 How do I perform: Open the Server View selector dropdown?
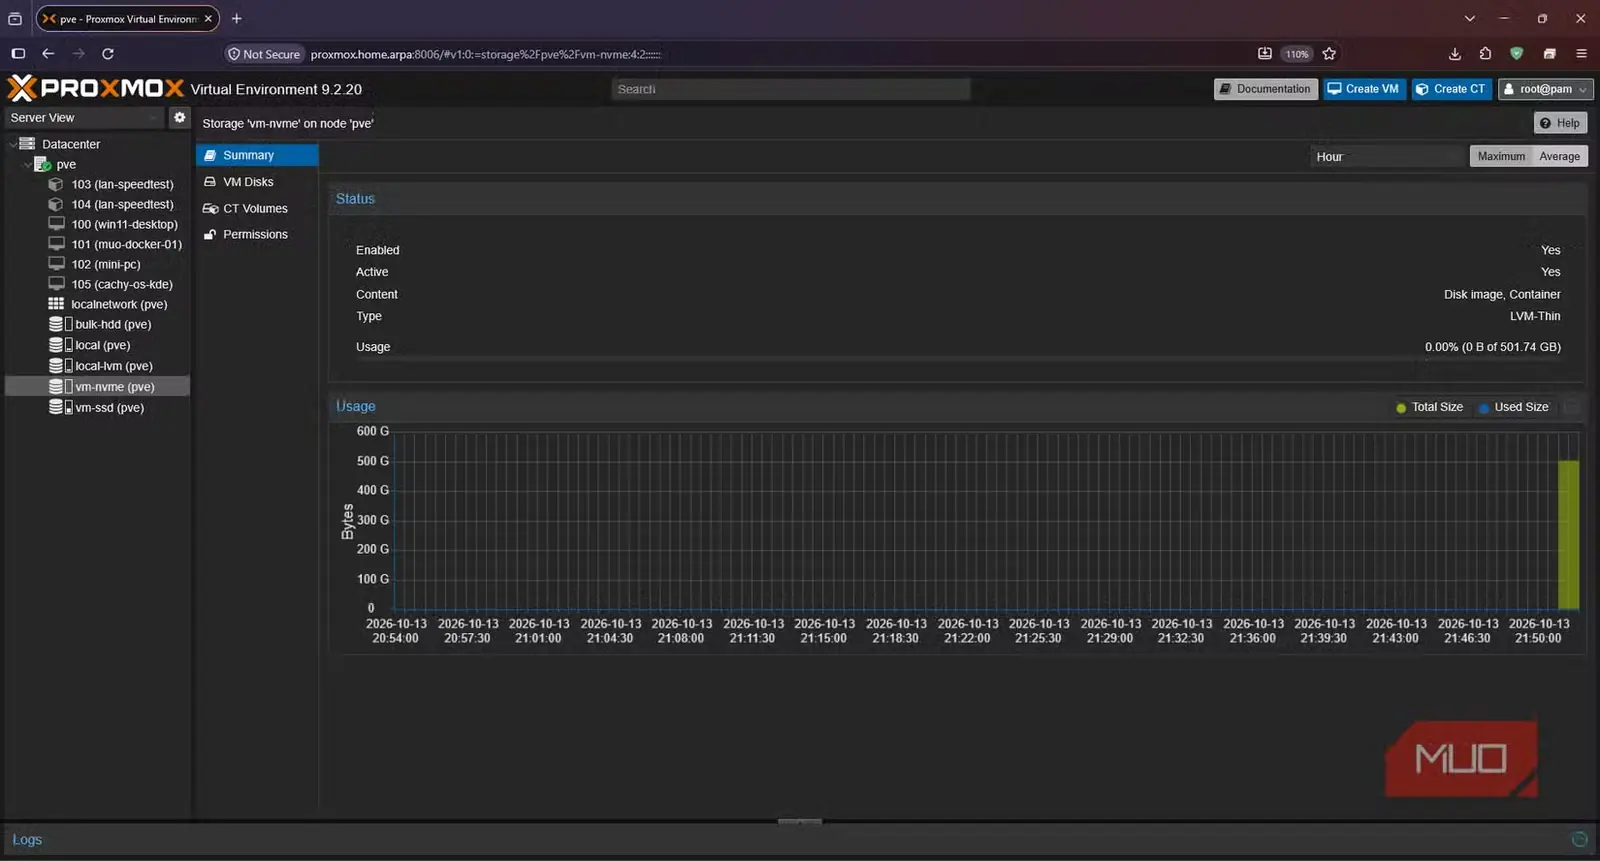click(x=84, y=117)
